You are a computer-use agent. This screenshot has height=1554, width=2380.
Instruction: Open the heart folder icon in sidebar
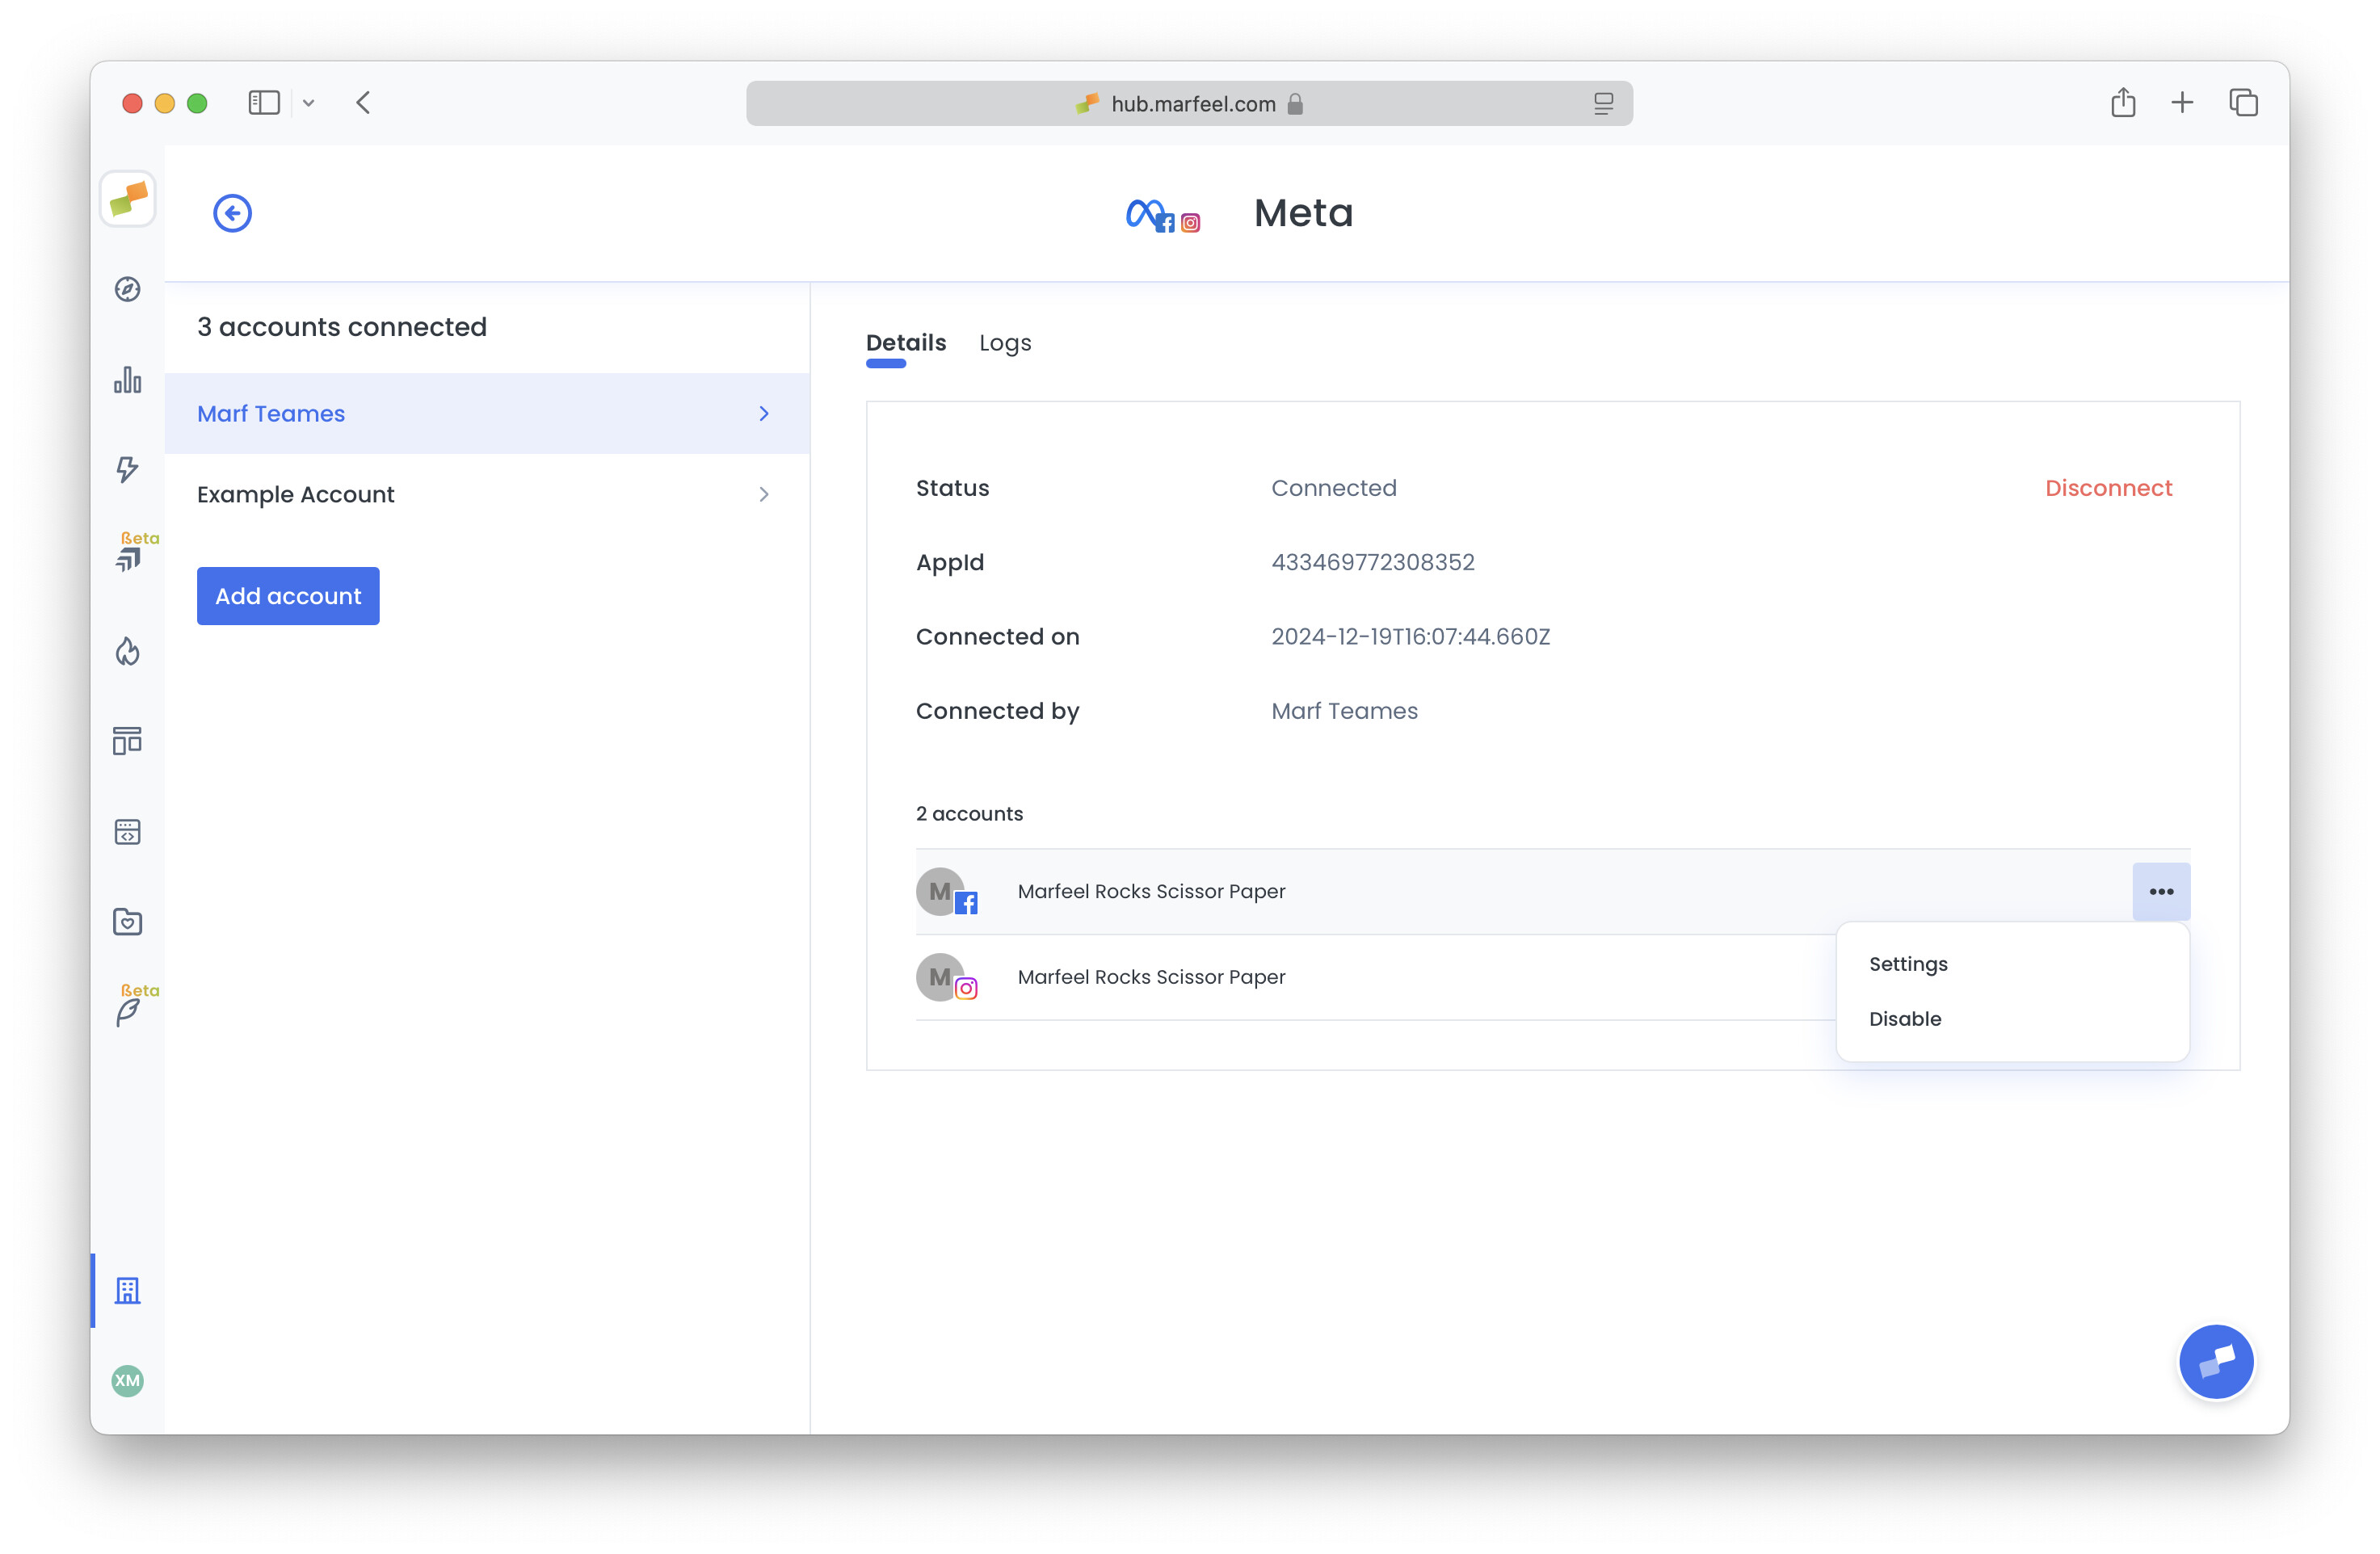pyautogui.click(x=127, y=921)
